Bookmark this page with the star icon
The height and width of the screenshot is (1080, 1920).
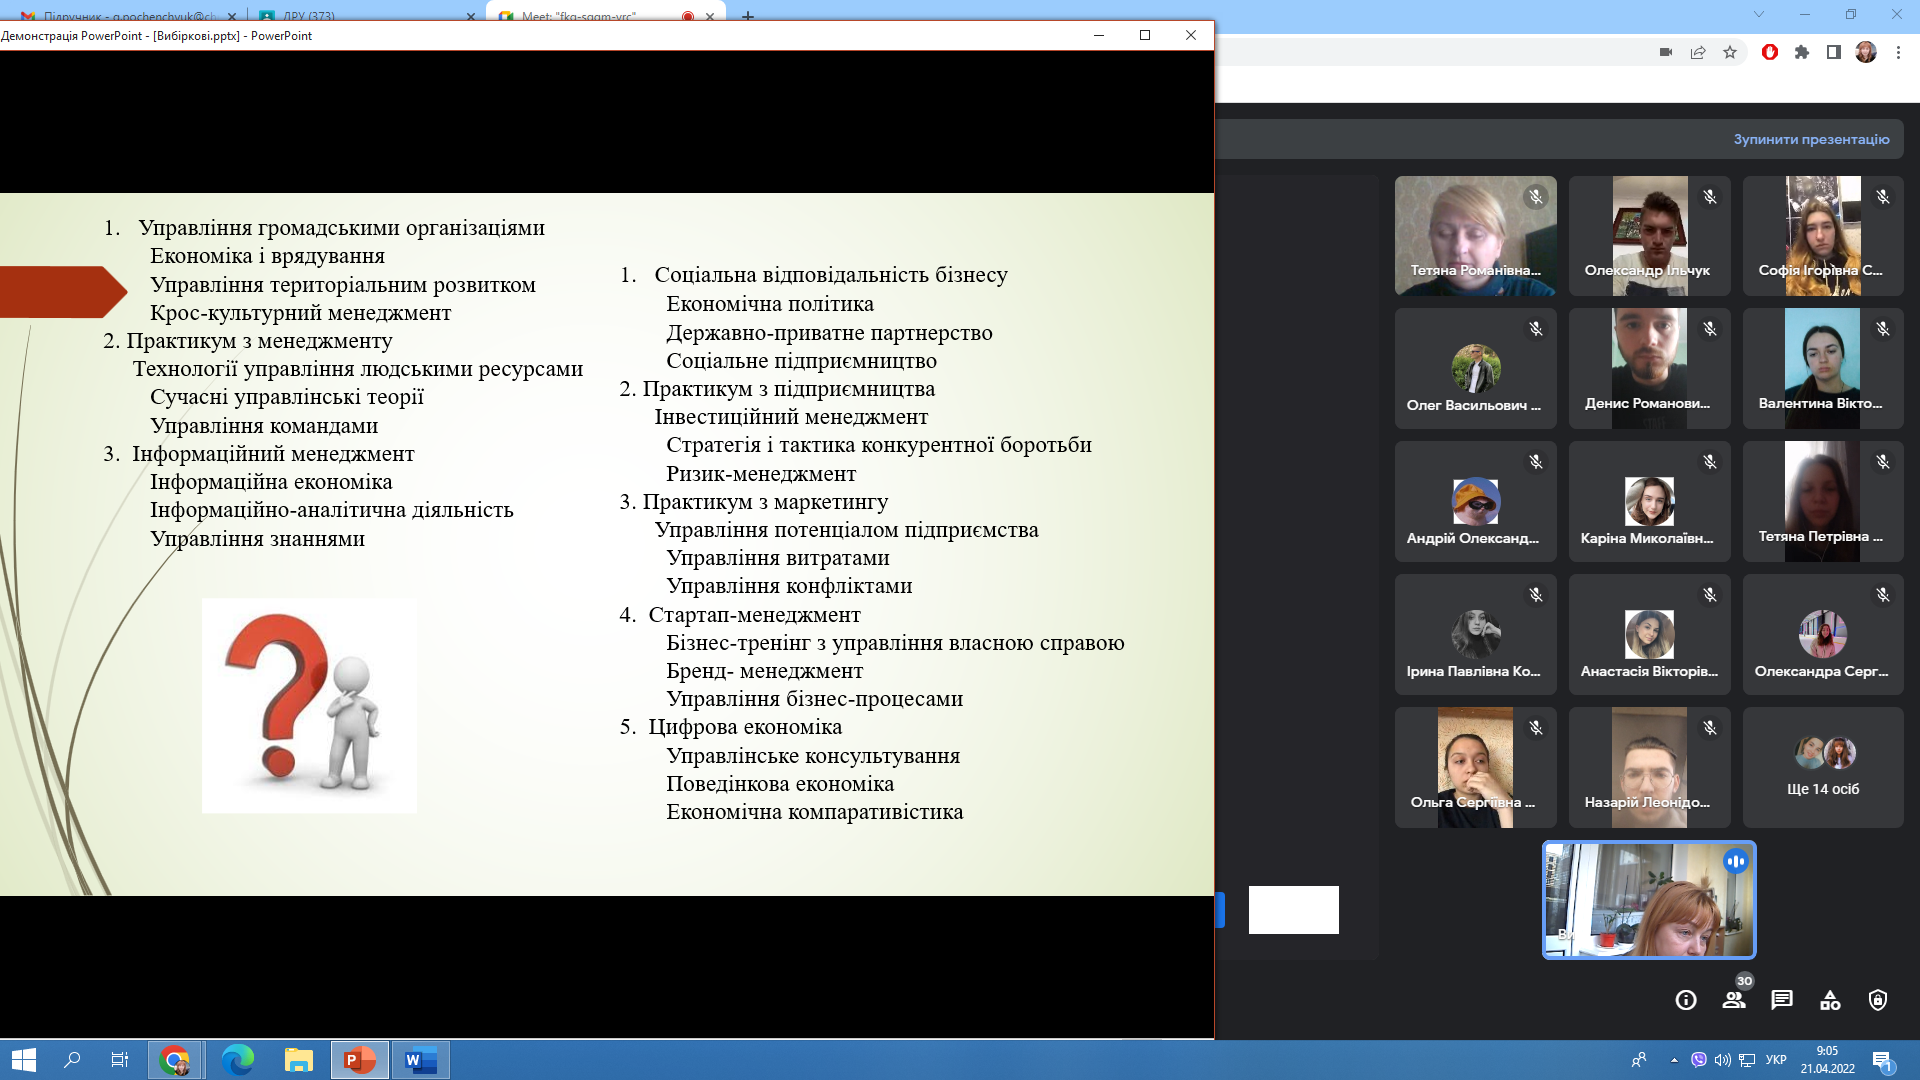click(x=1730, y=52)
